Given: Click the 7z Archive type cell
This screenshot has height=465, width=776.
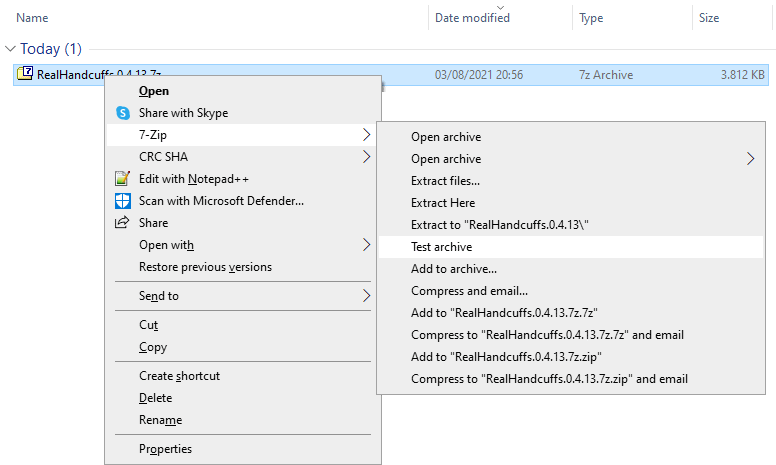Looking at the screenshot, I should pos(606,75).
